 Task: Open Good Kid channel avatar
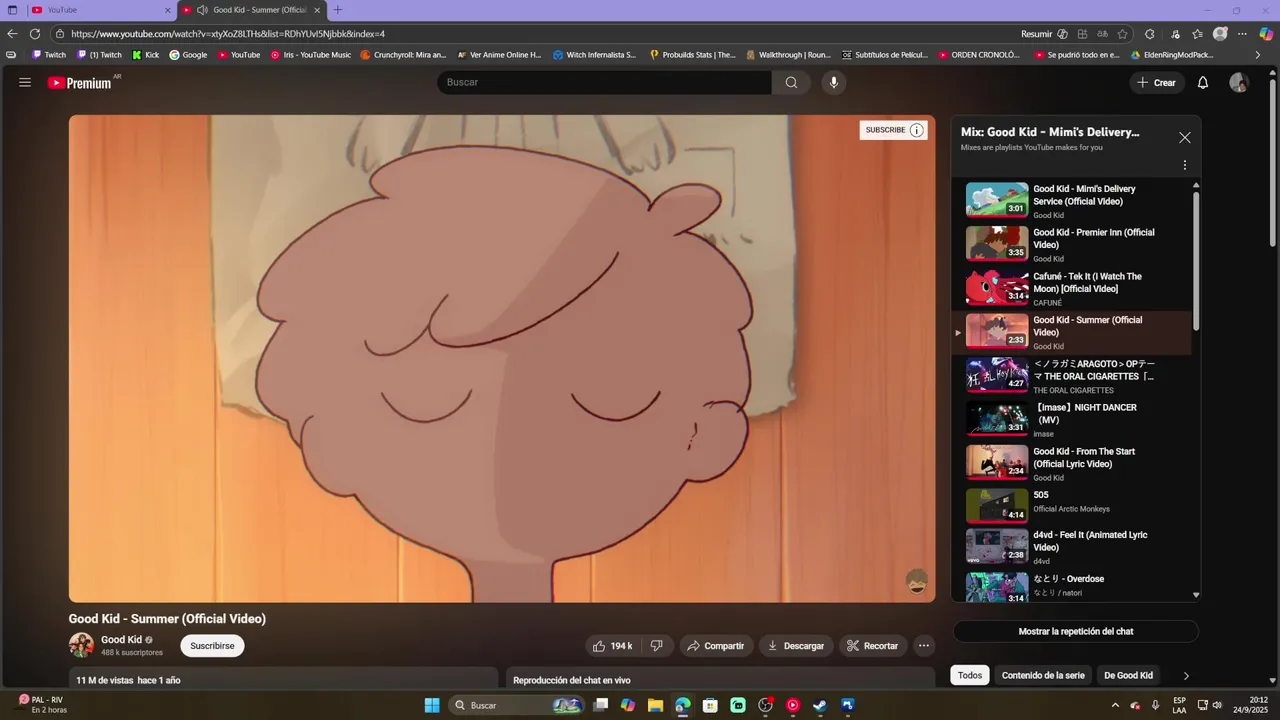click(81, 645)
